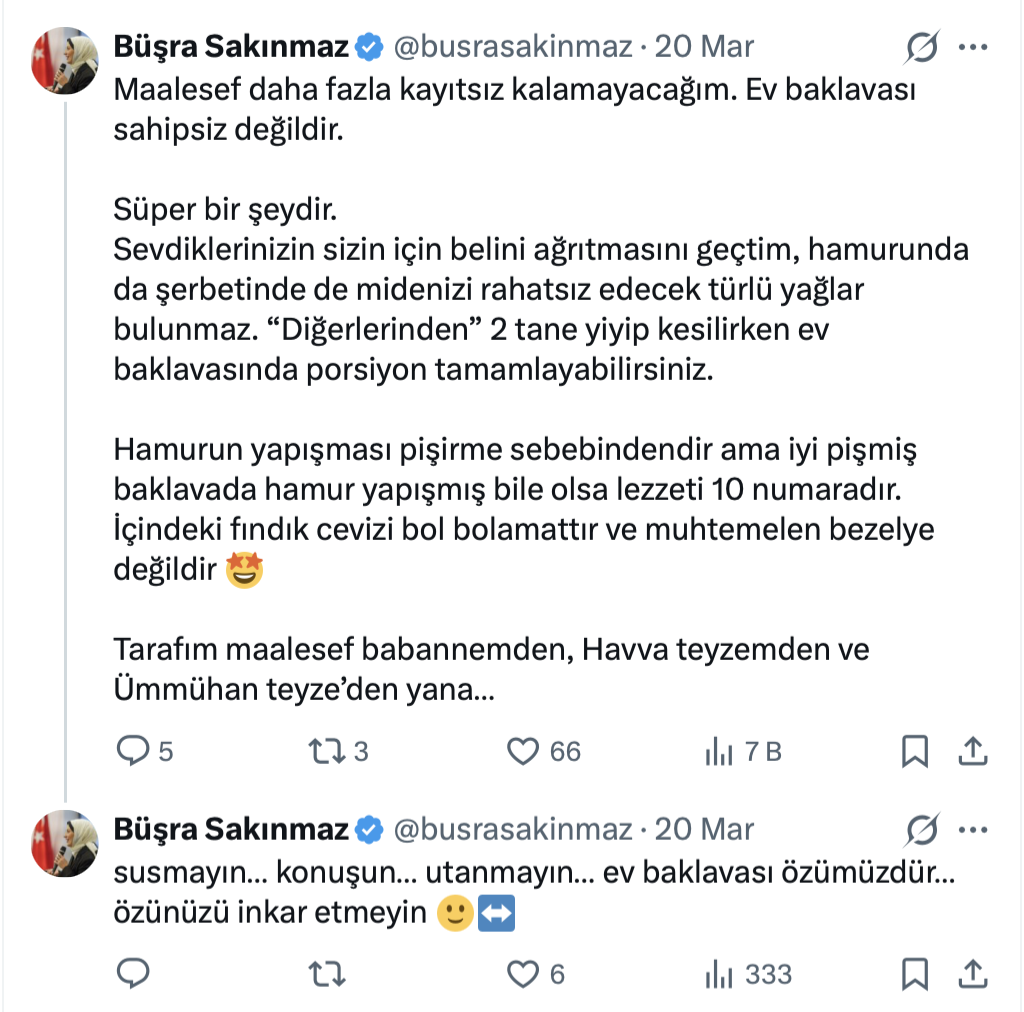The image size is (1024, 1012).
Task: Open Büşra Sakınmaz profile from first tweet name
Action: [231, 47]
